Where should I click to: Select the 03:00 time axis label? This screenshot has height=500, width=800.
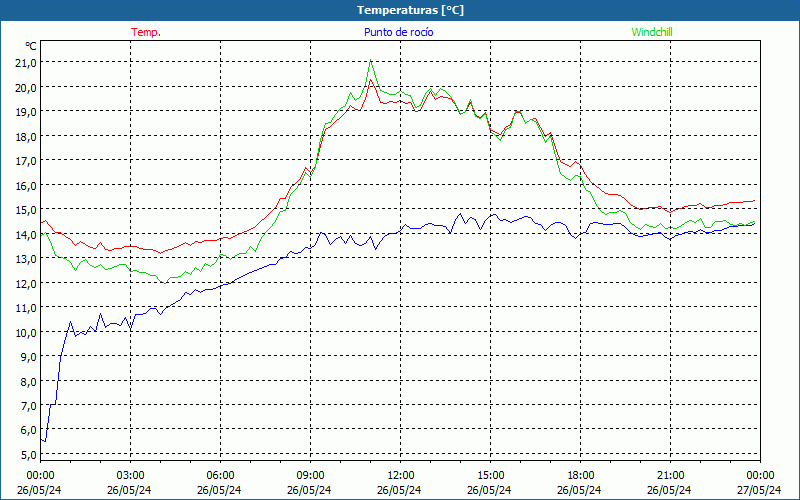point(130,475)
